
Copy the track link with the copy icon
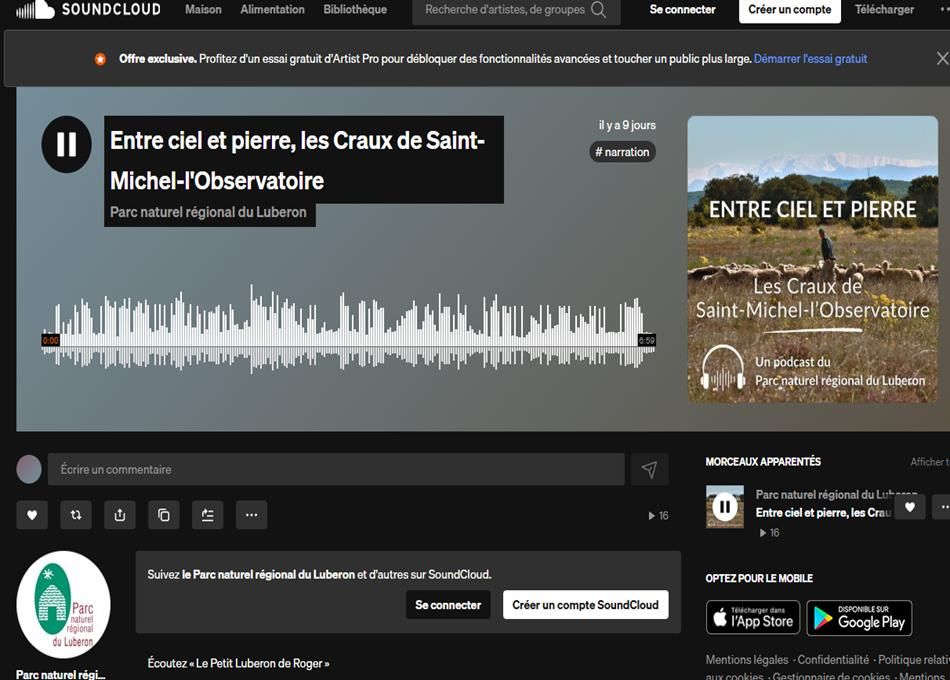[x=164, y=515]
